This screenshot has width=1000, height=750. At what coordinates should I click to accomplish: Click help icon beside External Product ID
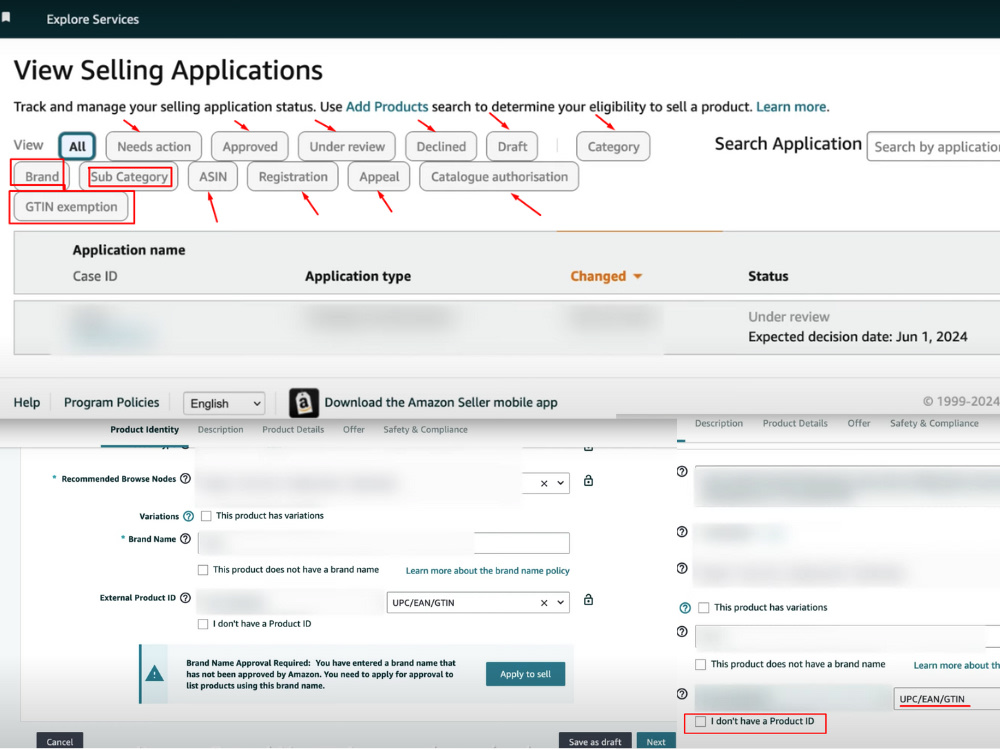[x=186, y=598]
